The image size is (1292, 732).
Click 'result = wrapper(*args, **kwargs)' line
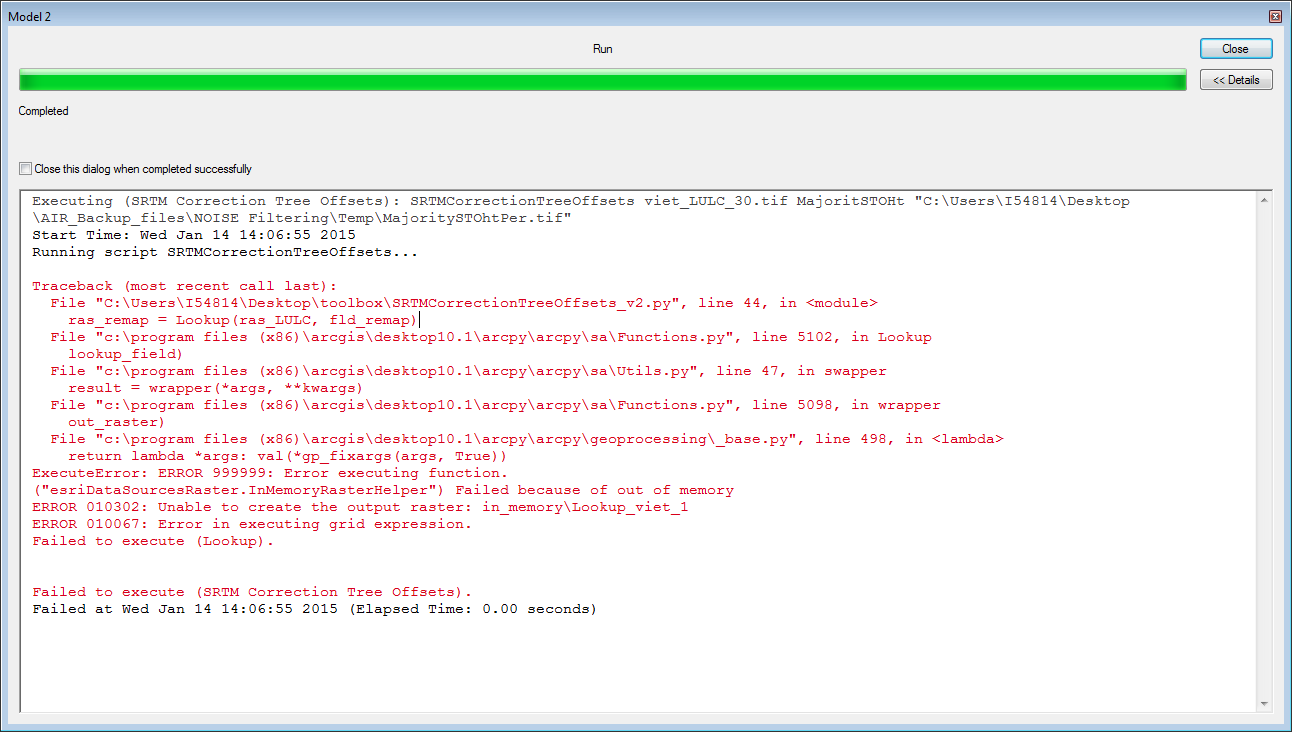[x=216, y=388]
